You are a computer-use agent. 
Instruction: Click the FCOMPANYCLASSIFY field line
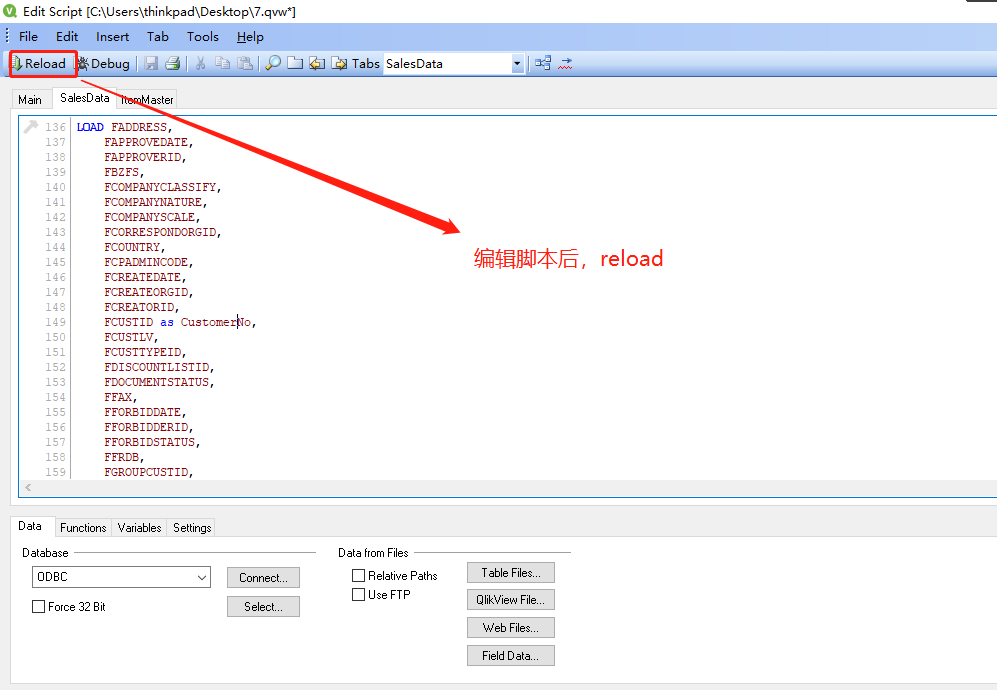click(x=161, y=187)
